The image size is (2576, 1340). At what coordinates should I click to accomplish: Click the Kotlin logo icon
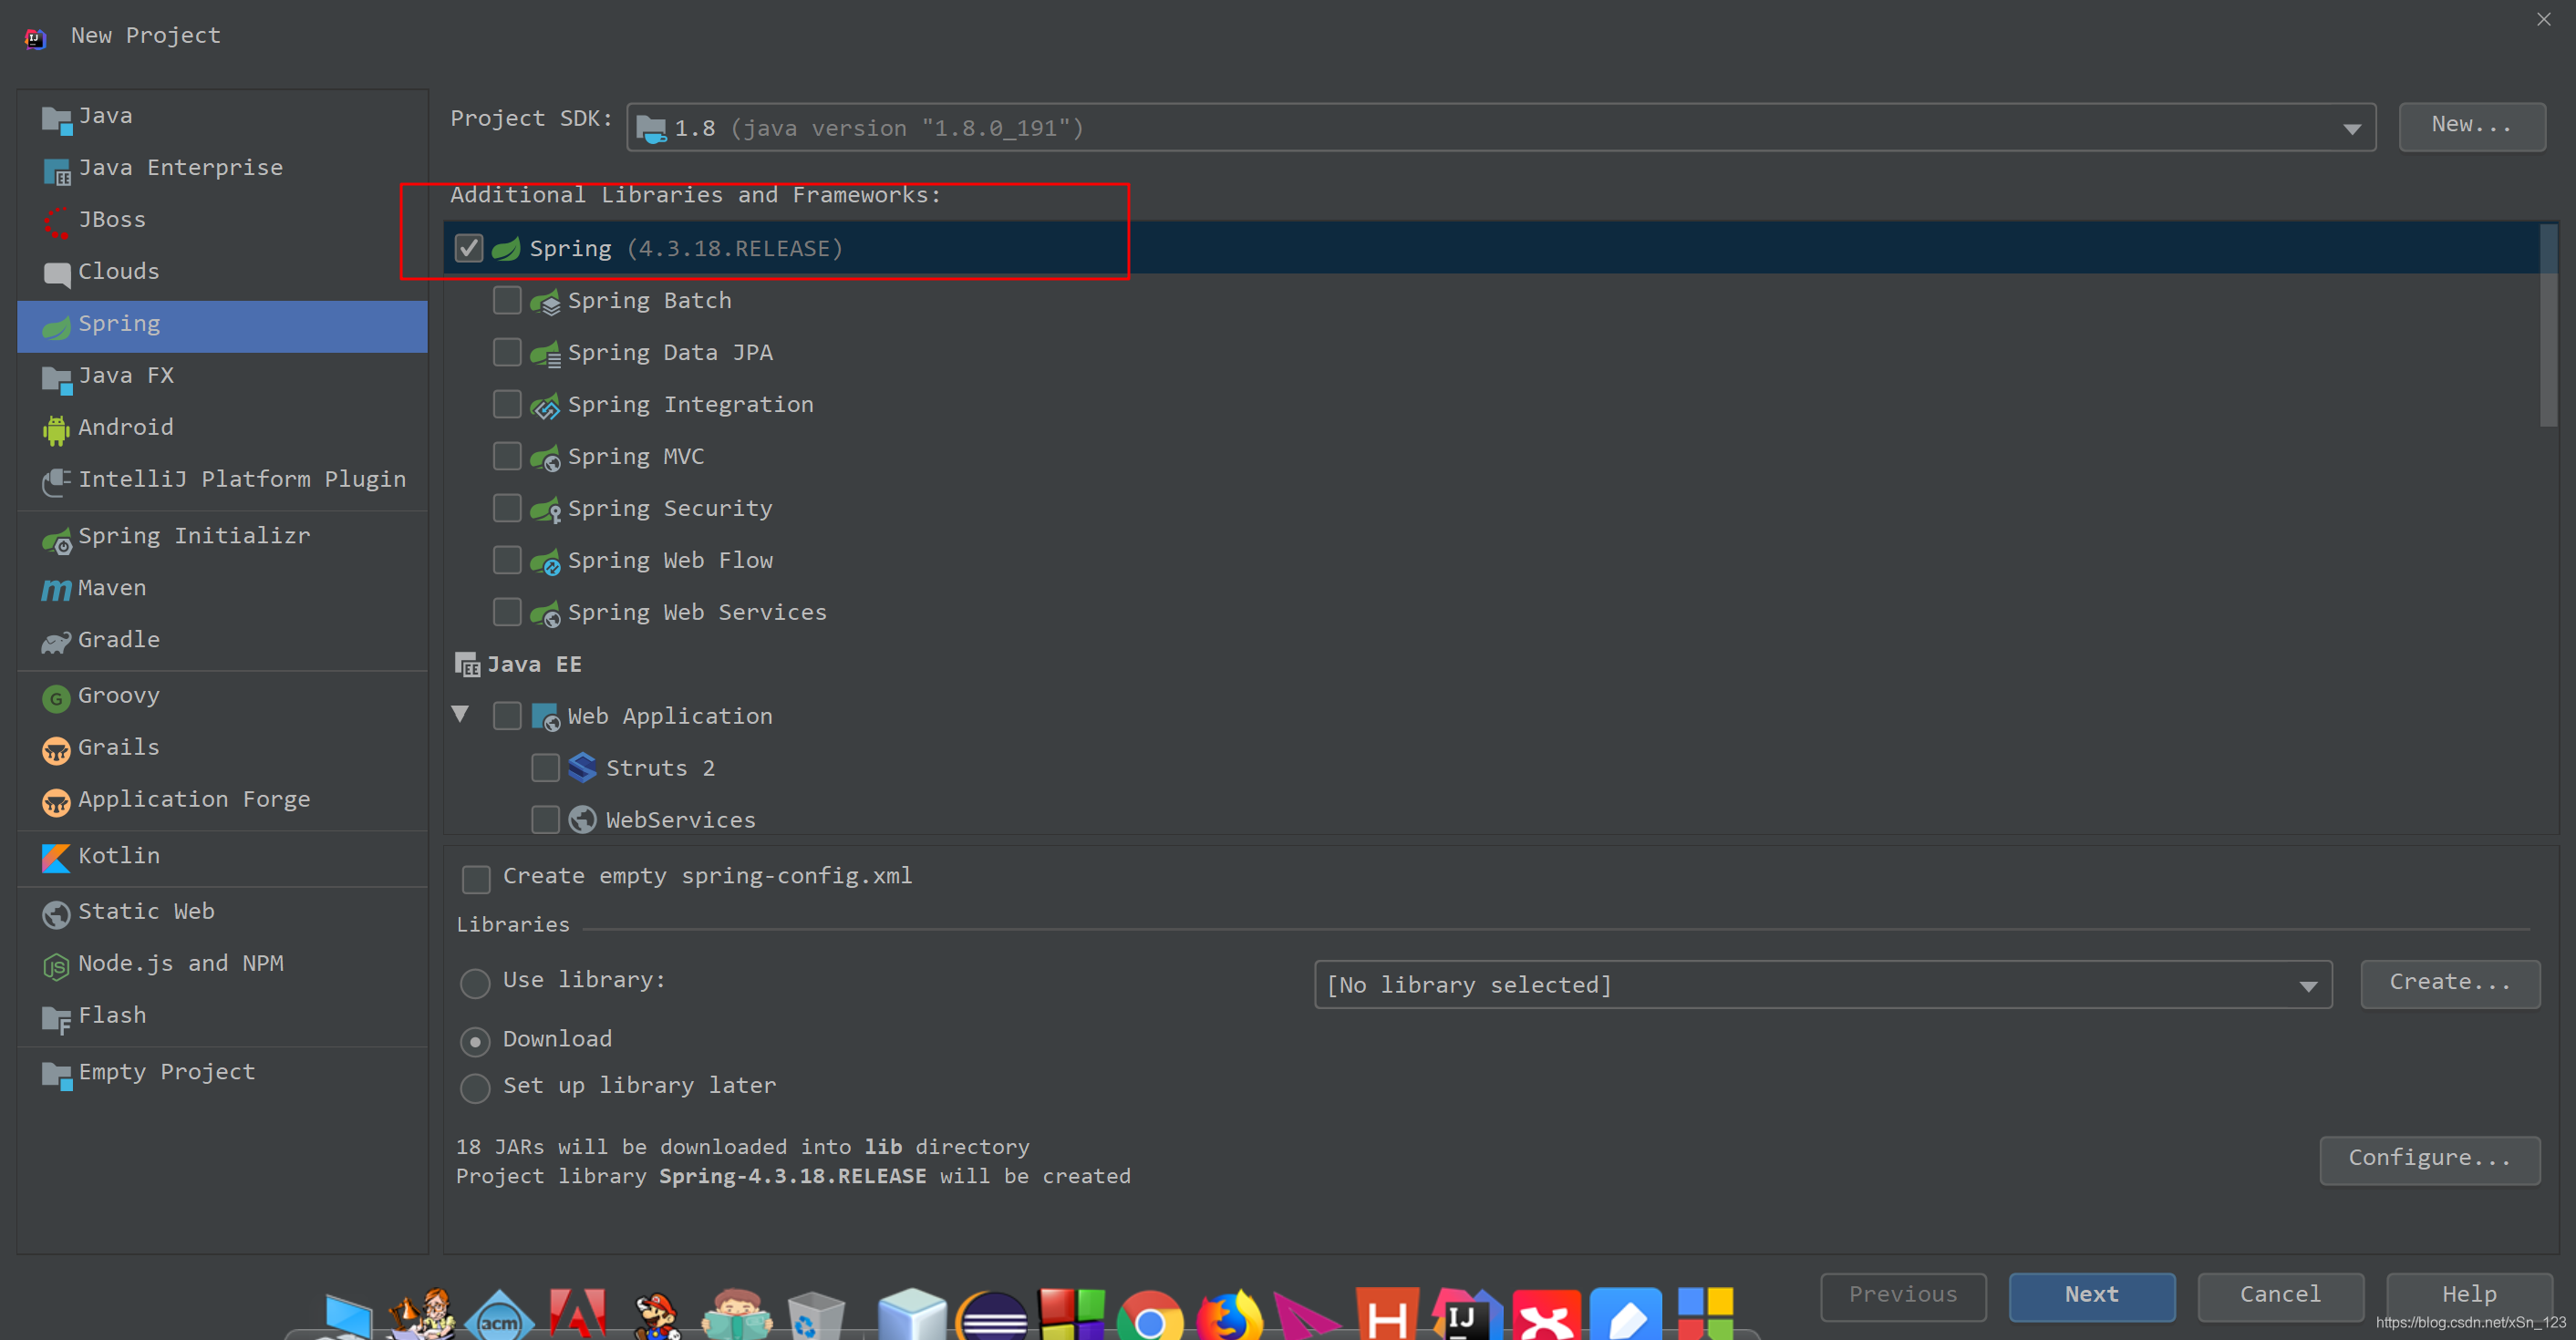tap(56, 857)
